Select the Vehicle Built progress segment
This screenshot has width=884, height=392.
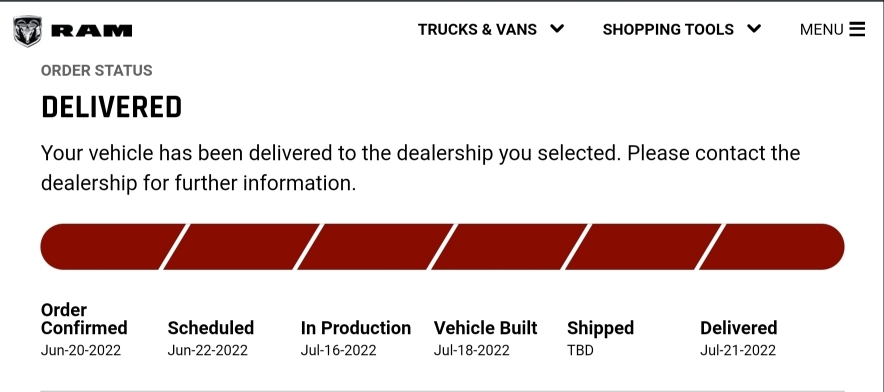pos(509,246)
